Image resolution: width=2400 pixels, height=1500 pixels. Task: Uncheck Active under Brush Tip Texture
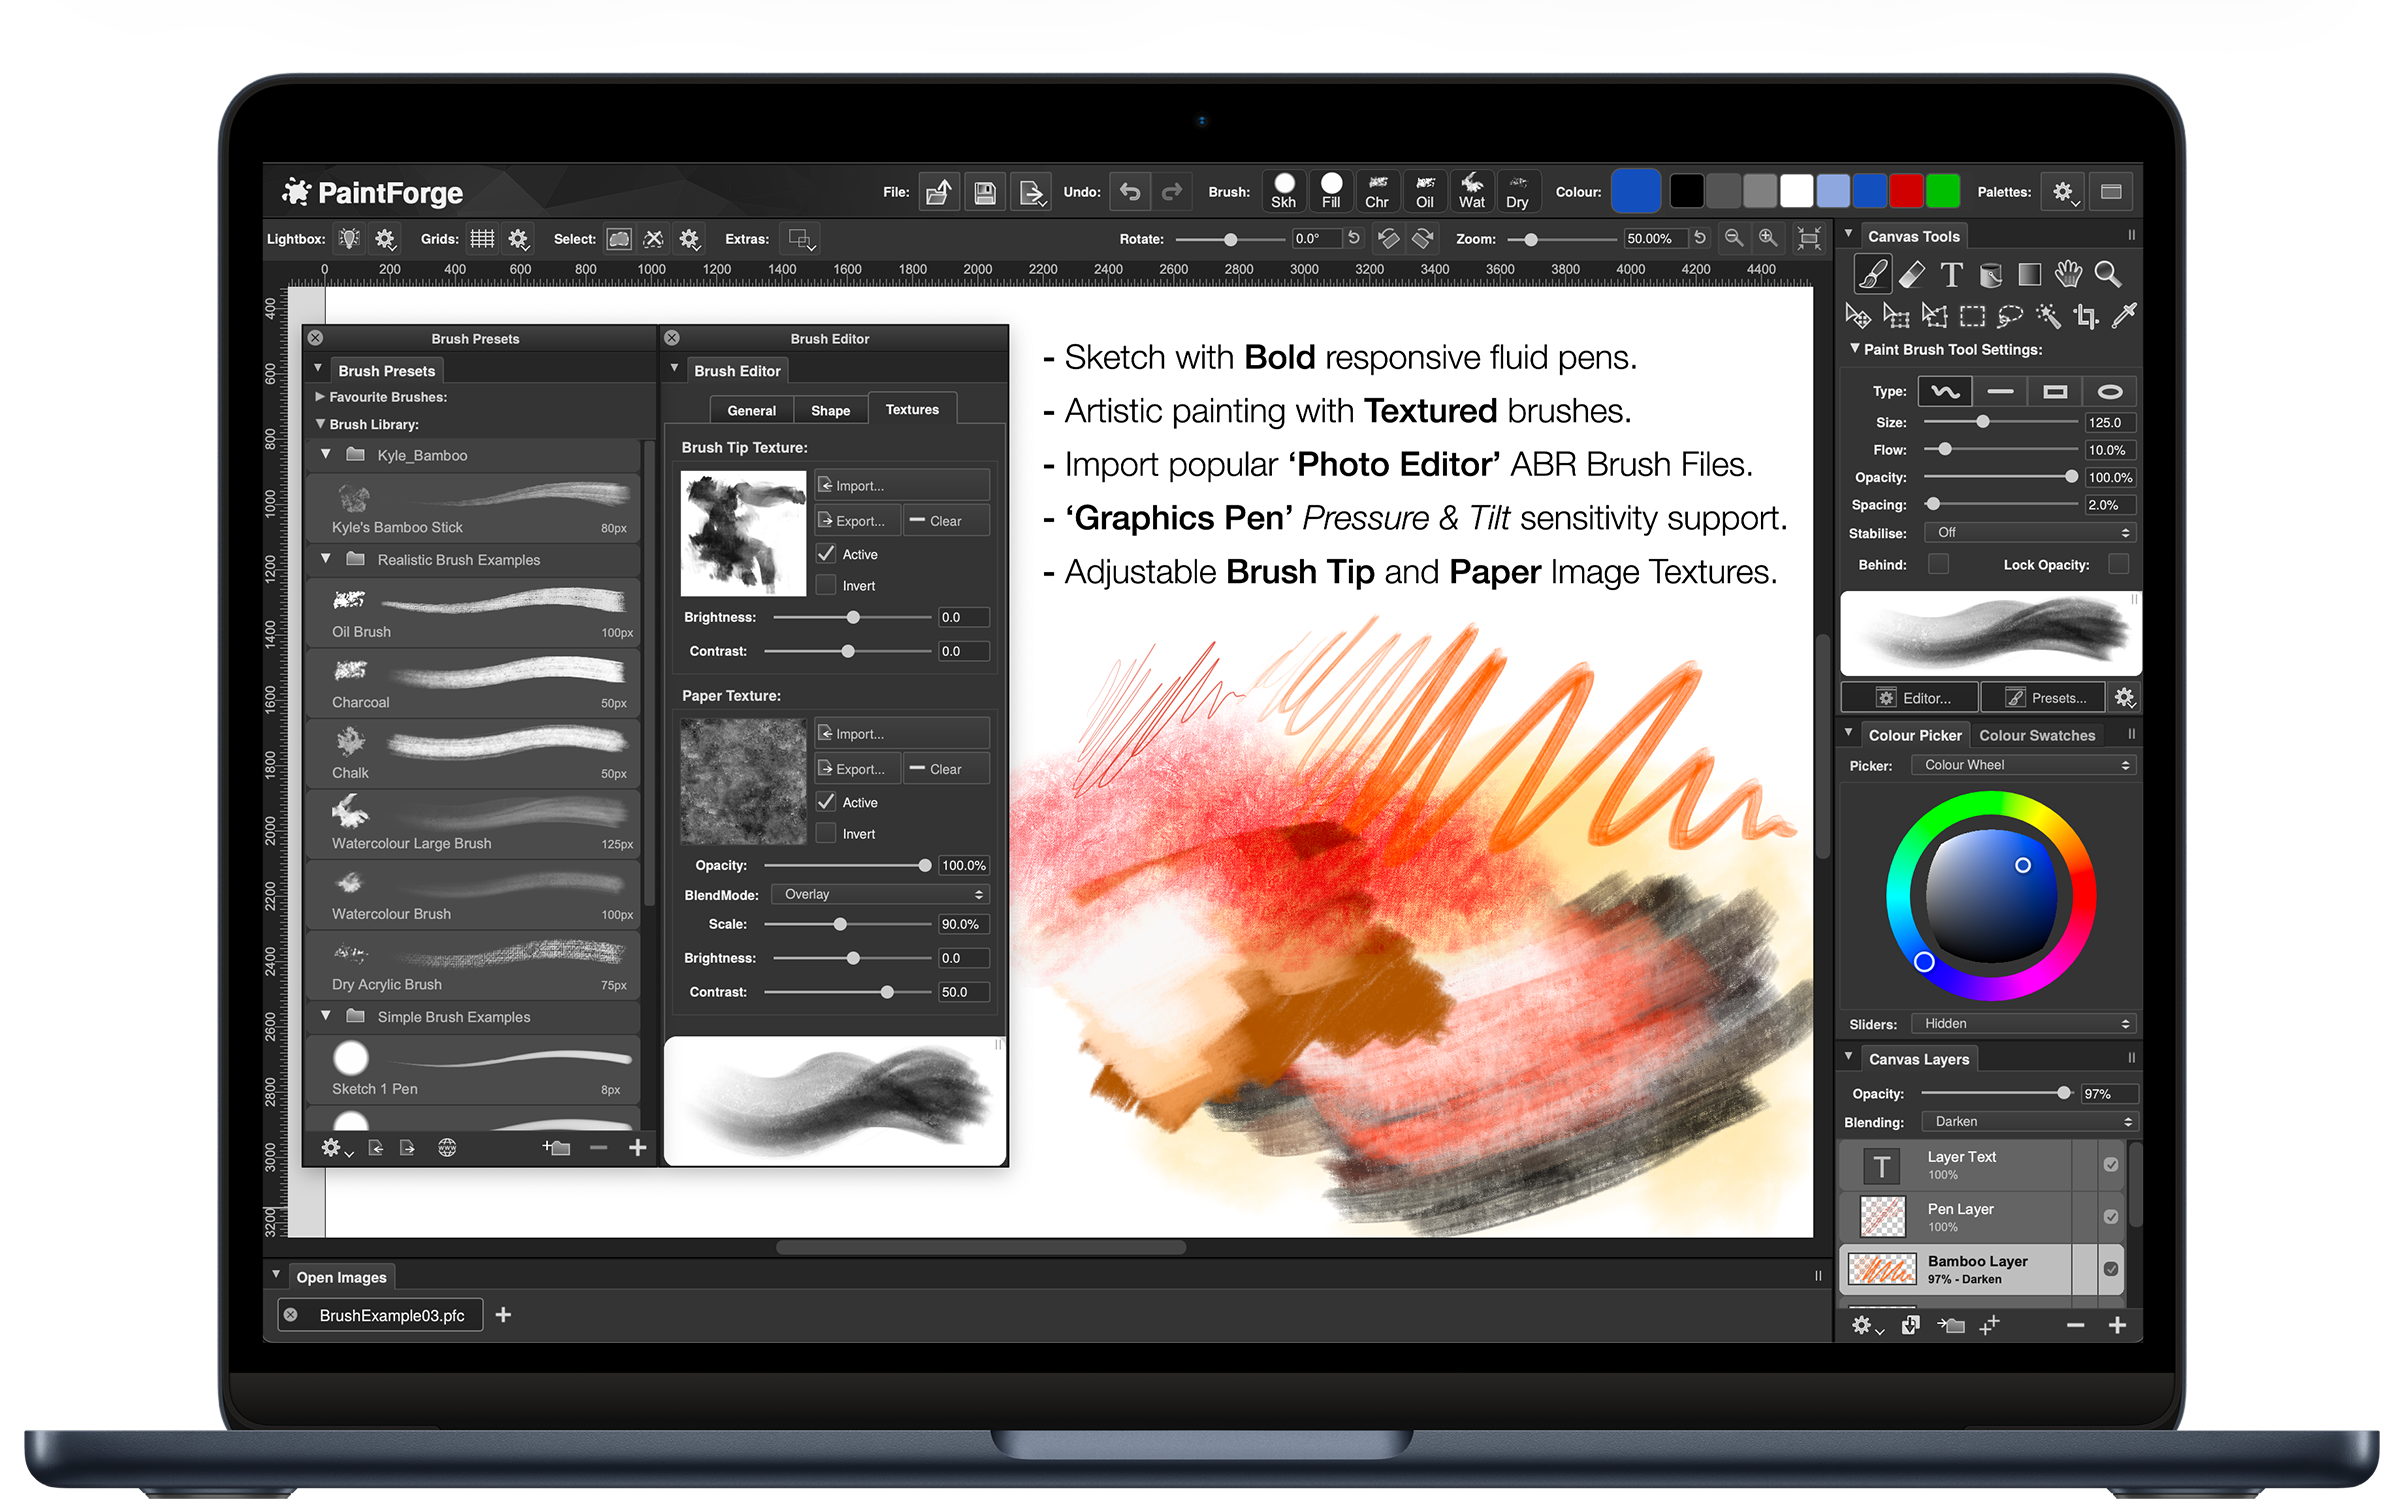(x=826, y=554)
